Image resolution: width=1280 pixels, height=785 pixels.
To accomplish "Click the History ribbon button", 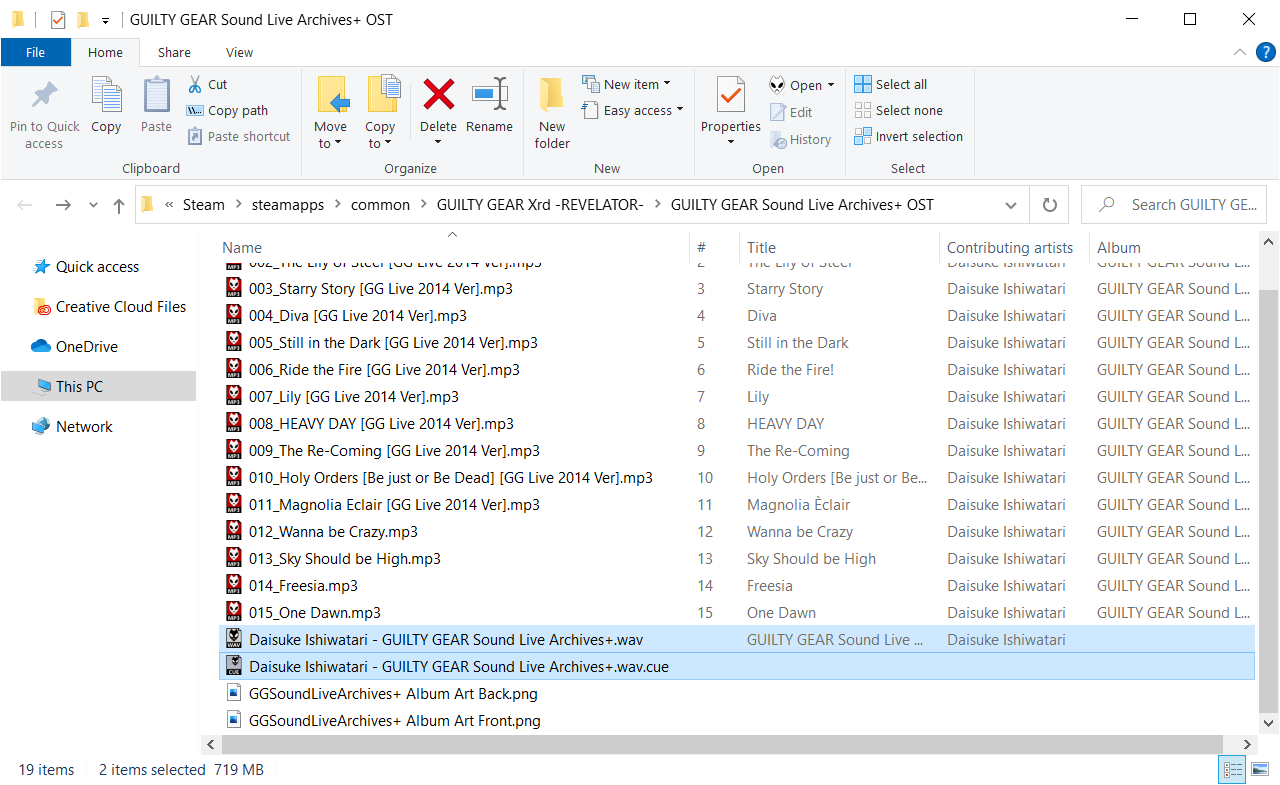I will (x=800, y=140).
